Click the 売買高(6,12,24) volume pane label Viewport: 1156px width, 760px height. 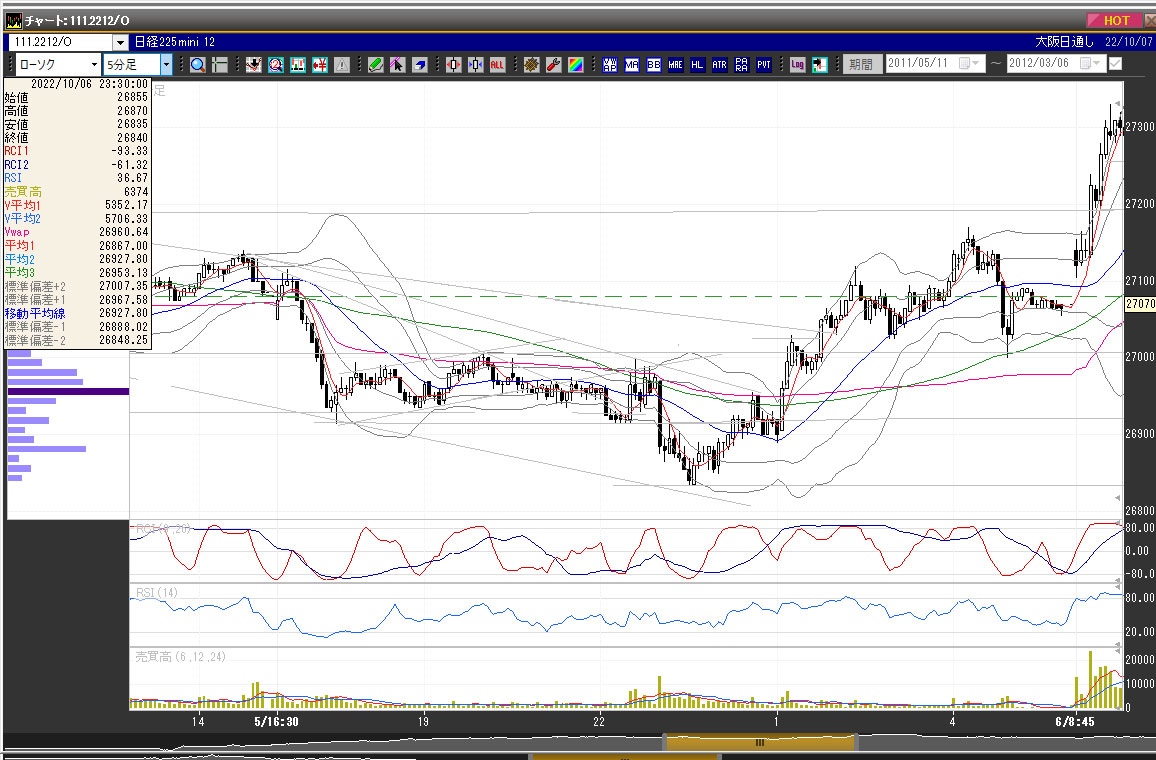180,657
